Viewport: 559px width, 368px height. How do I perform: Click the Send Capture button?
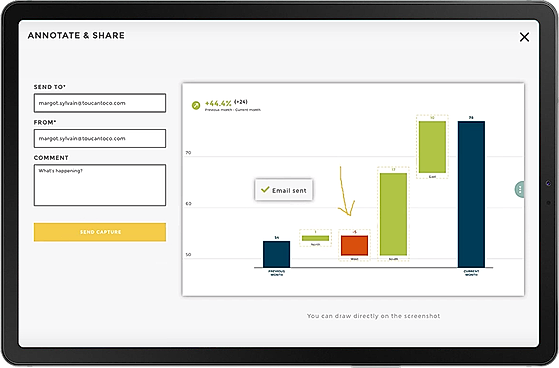coord(100,232)
